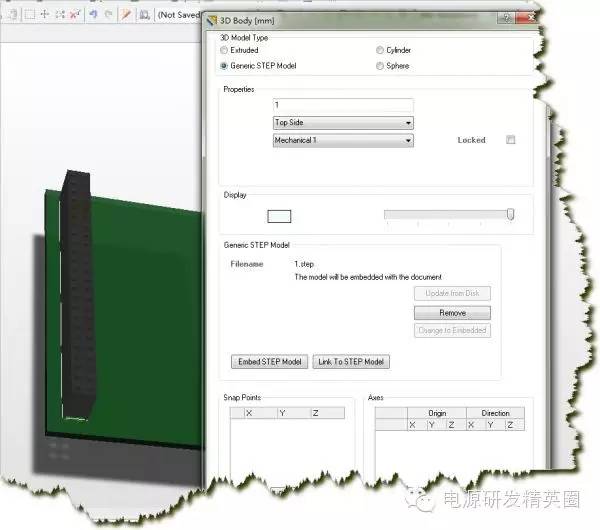Select the Cylinder model type
This screenshot has width=600, height=530.
[379, 50]
